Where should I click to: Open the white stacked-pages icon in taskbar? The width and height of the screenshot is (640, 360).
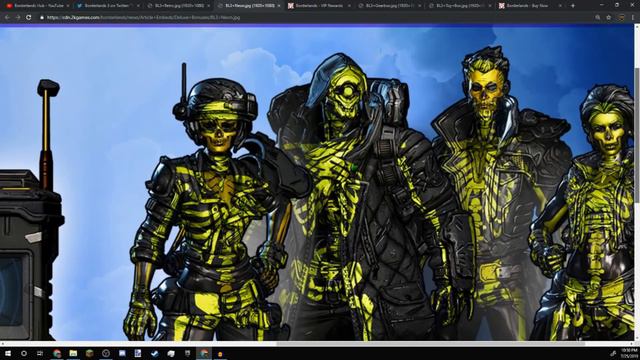tap(171, 353)
